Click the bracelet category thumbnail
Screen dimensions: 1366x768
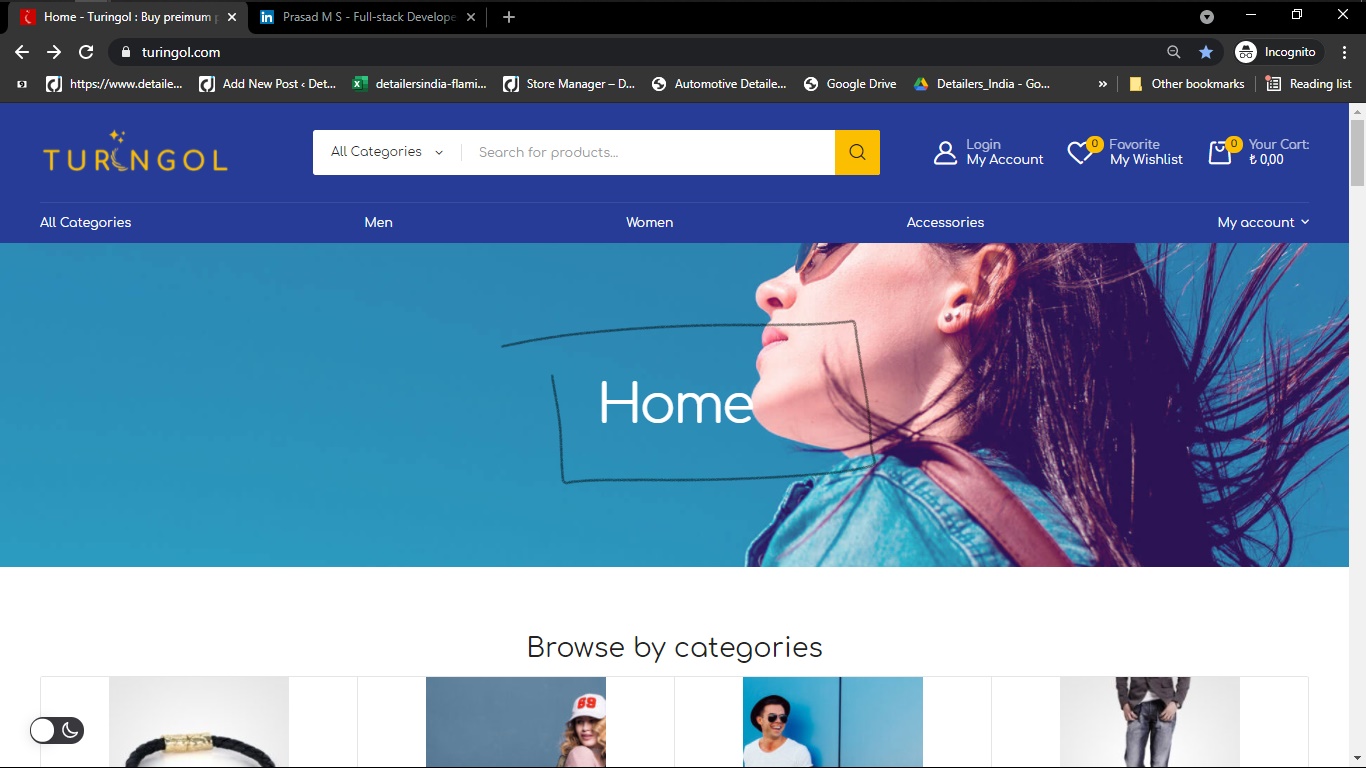[199, 722]
